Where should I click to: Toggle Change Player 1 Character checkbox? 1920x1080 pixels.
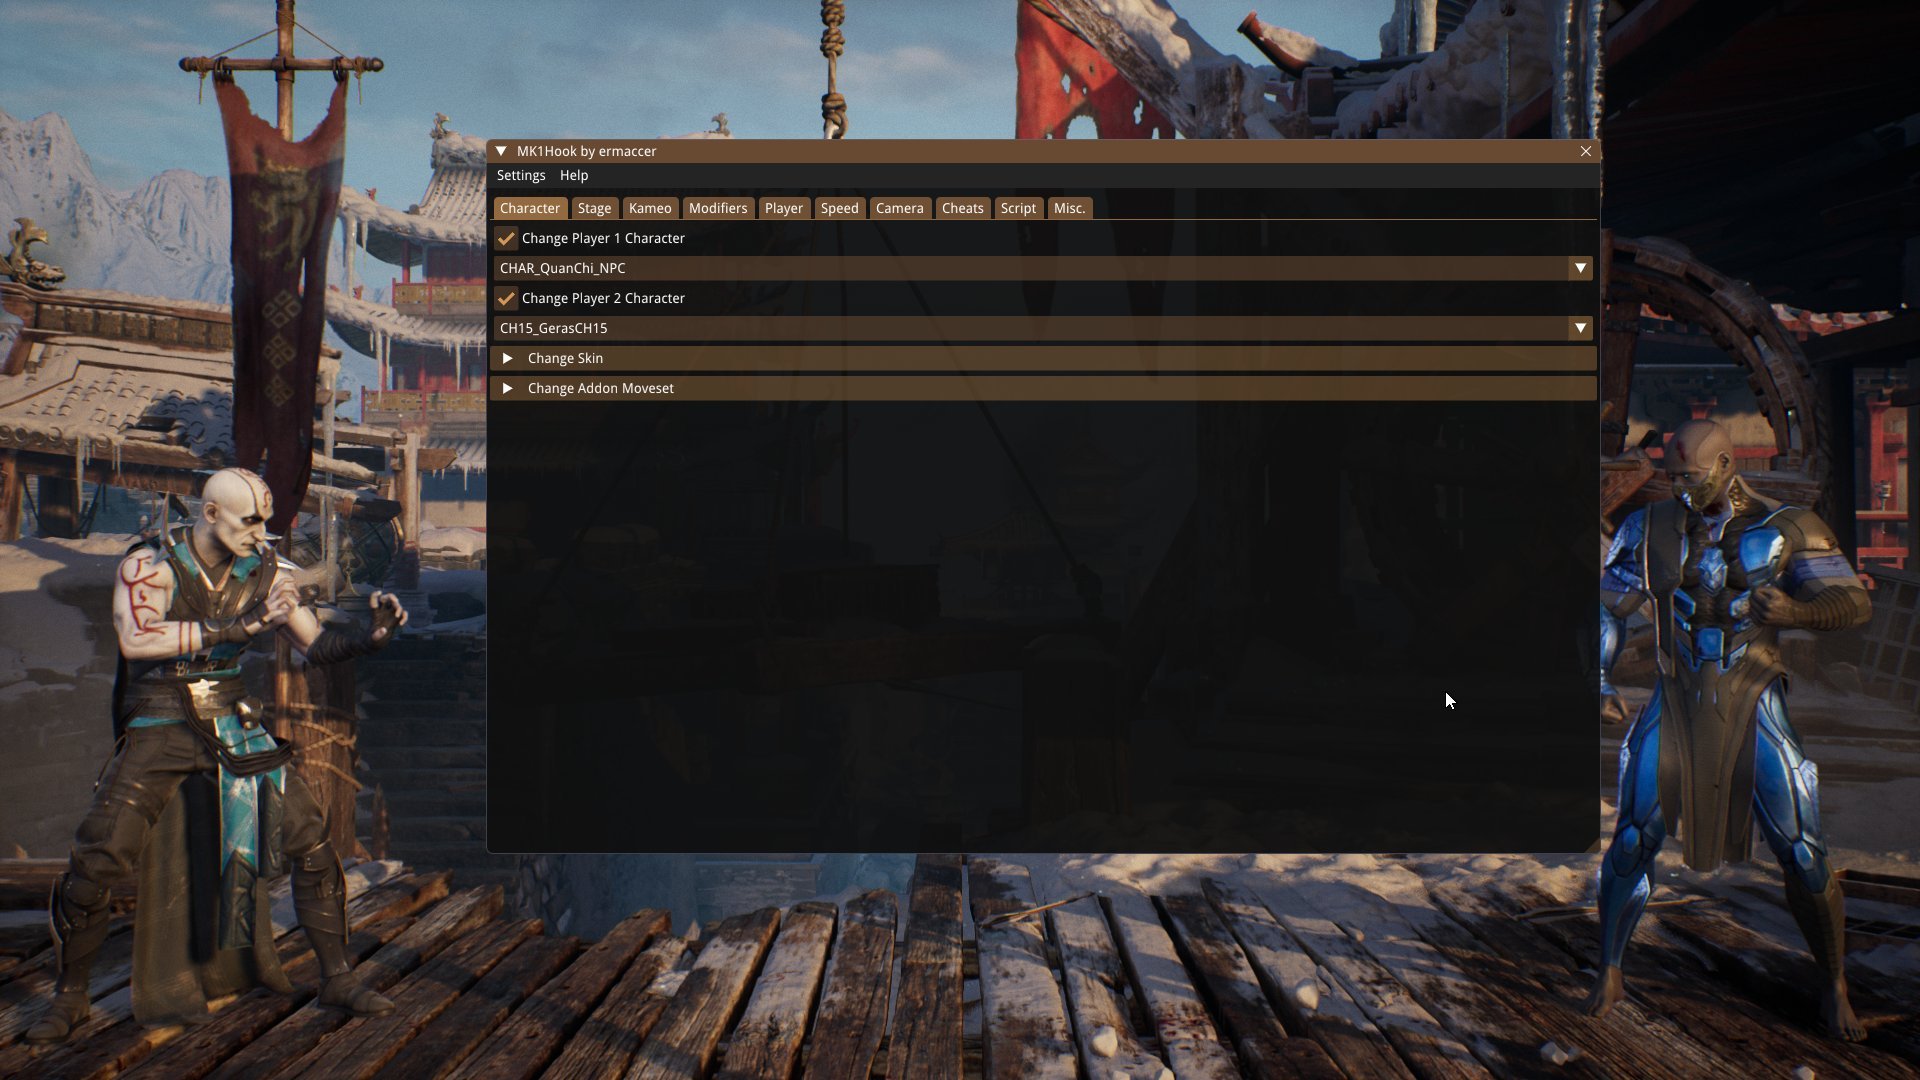(x=506, y=239)
